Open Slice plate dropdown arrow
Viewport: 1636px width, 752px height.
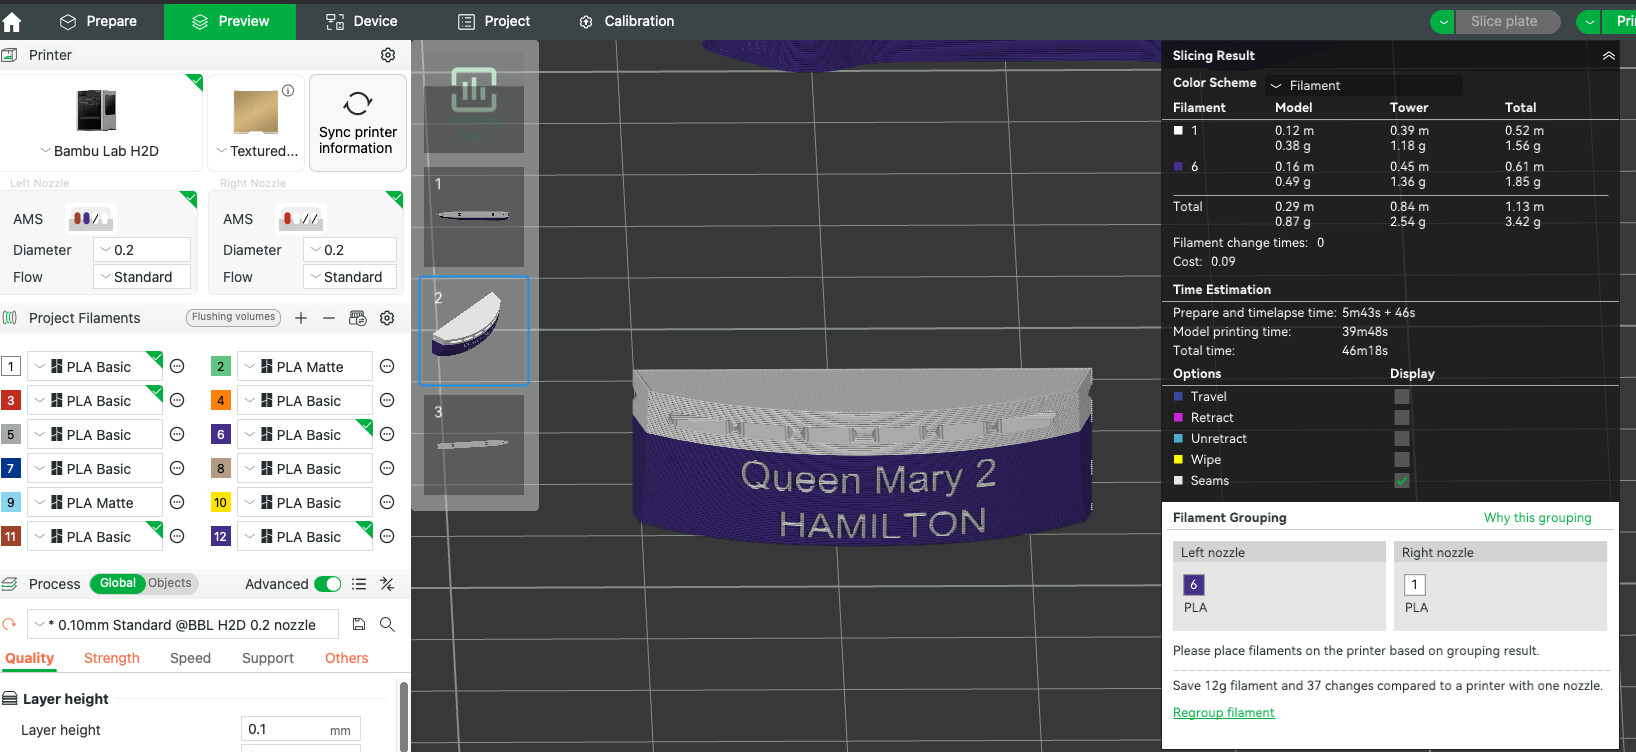coord(1442,22)
